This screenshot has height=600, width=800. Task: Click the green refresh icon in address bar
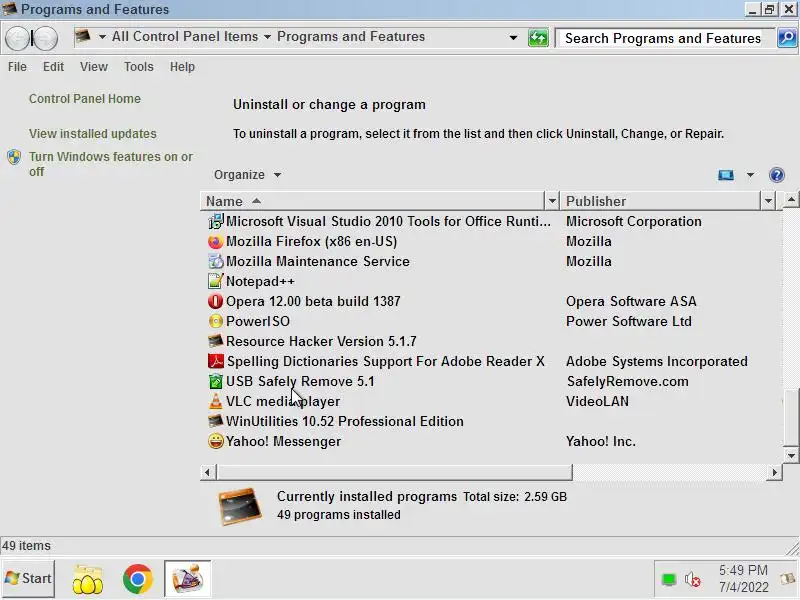coord(538,38)
